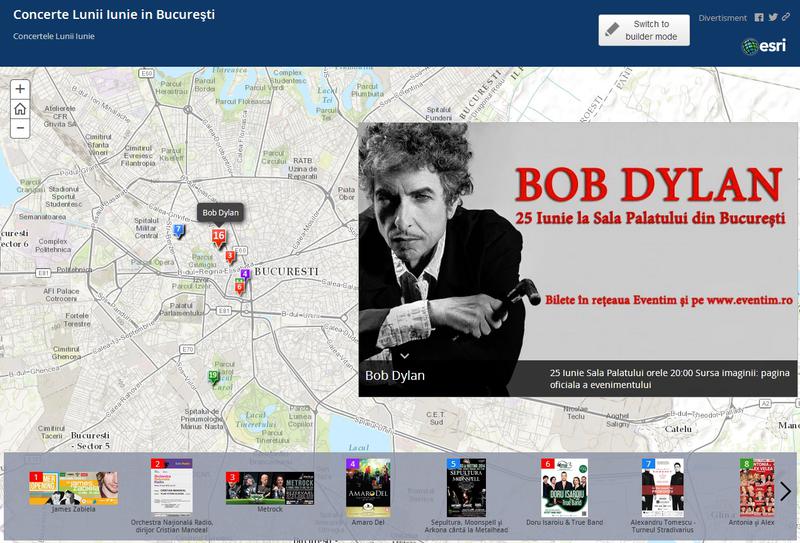Viewport: 800px width, 543px height.
Task: Select blue map marker 7
Action: (x=178, y=231)
